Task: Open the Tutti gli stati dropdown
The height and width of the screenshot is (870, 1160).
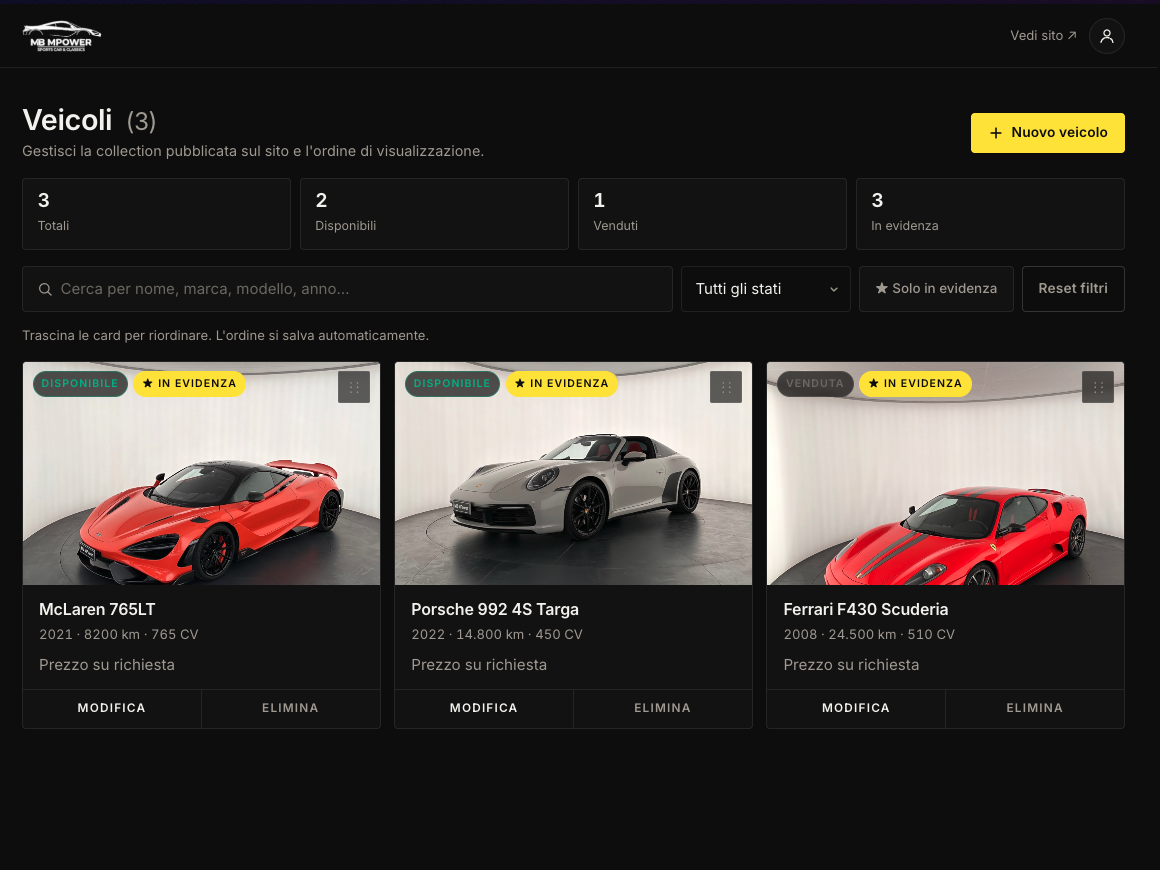Action: tap(765, 289)
